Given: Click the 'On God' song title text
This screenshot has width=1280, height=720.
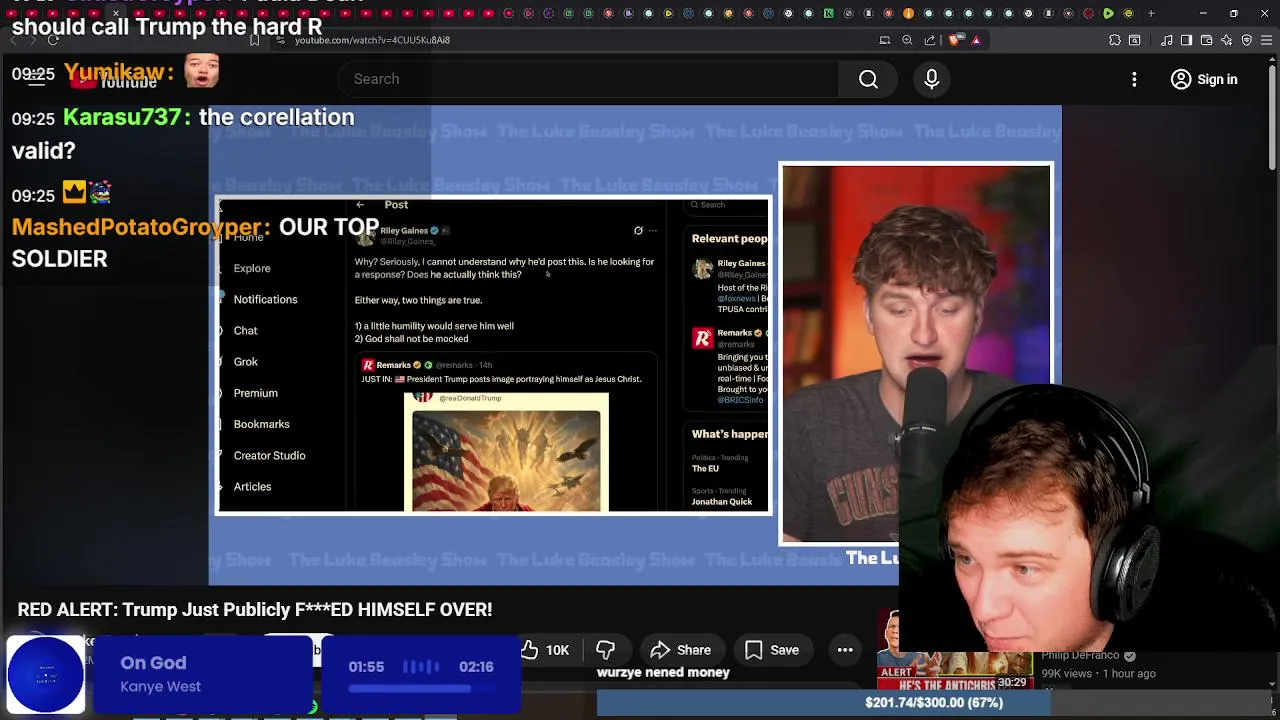Looking at the screenshot, I should 153,663.
